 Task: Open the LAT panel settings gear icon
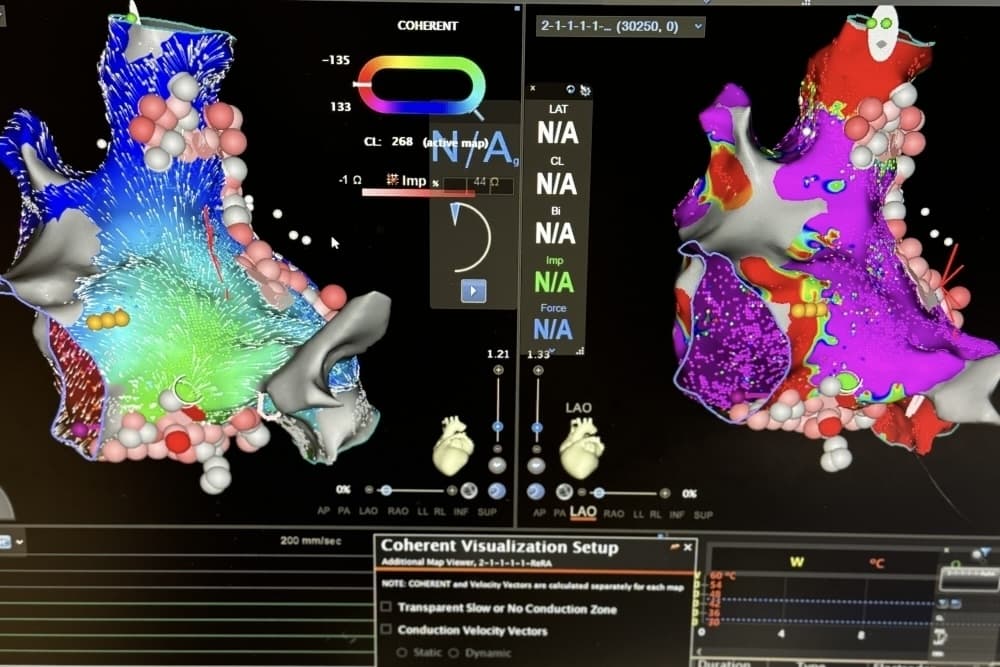(x=585, y=90)
